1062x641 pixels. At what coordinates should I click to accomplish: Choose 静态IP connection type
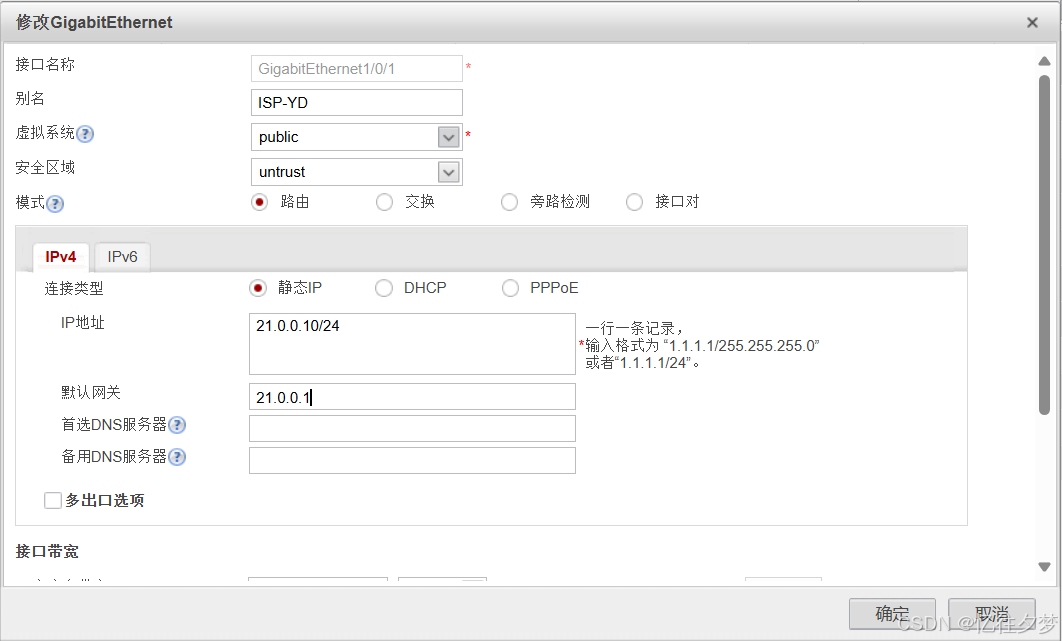tap(258, 288)
